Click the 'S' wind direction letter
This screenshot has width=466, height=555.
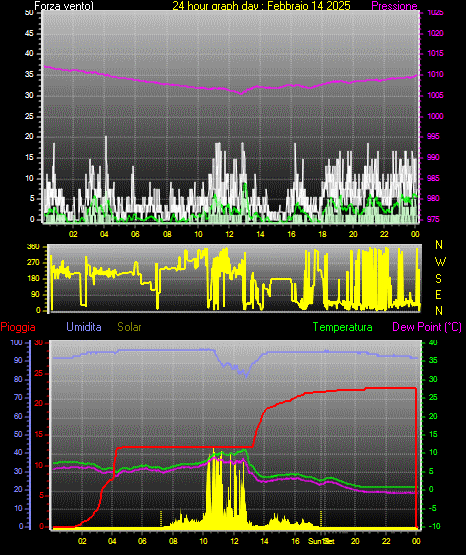pos(438,279)
